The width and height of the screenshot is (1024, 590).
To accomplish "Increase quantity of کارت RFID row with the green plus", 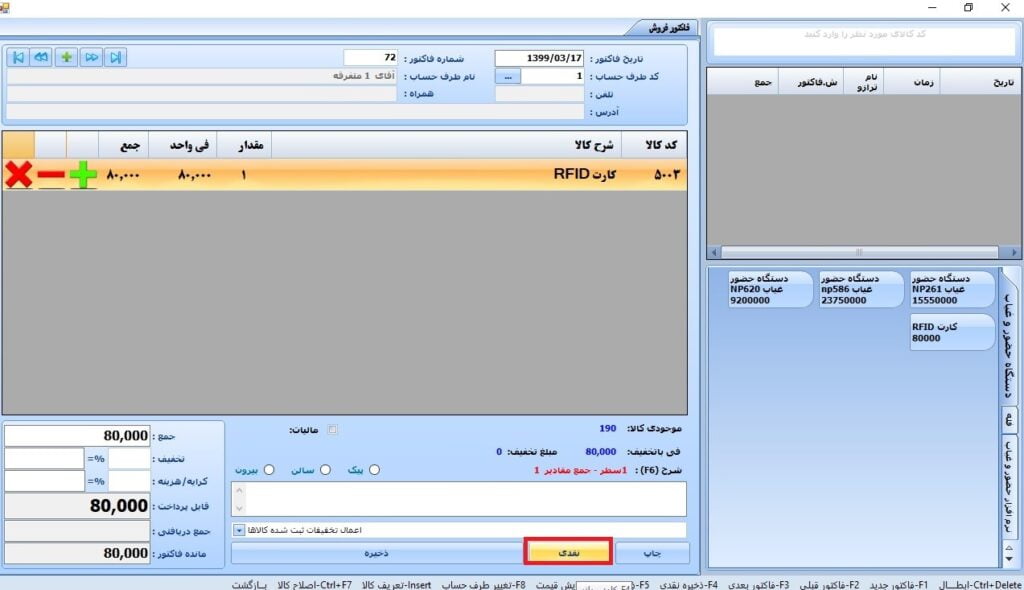I will (x=83, y=174).
